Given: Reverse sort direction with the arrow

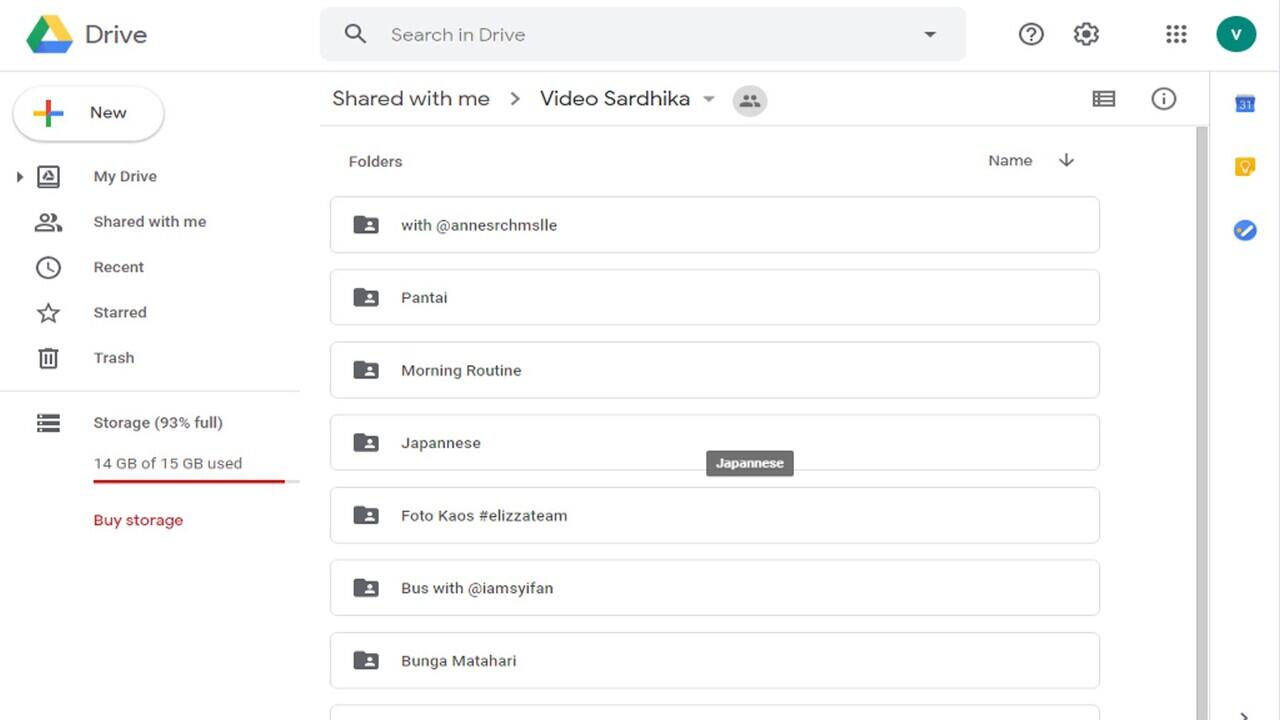Looking at the screenshot, I should (1066, 160).
